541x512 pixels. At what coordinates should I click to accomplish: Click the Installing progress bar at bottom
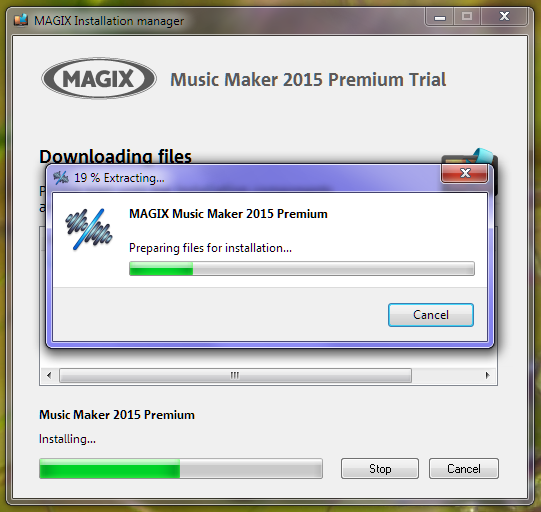click(x=181, y=469)
